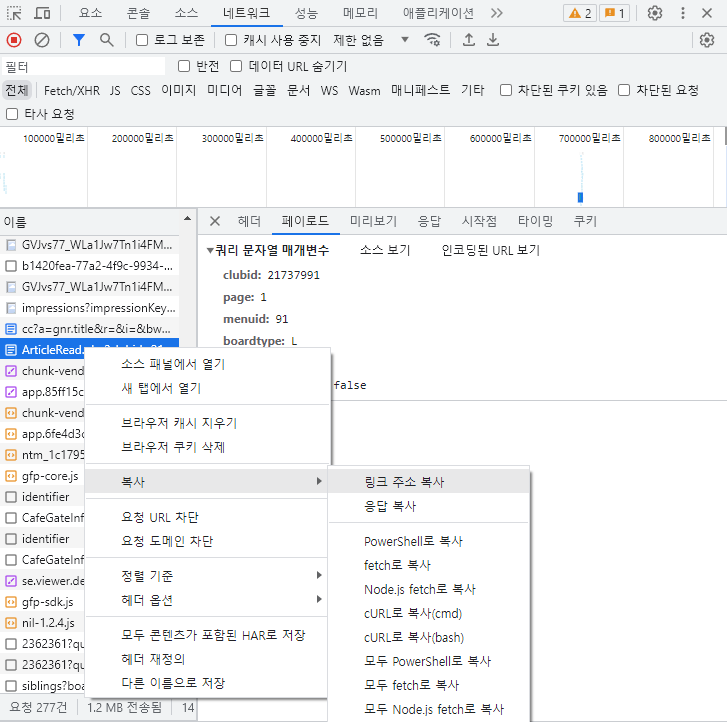Filter requests by JS type
The width and height of the screenshot is (727, 722).
click(x=115, y=90)
